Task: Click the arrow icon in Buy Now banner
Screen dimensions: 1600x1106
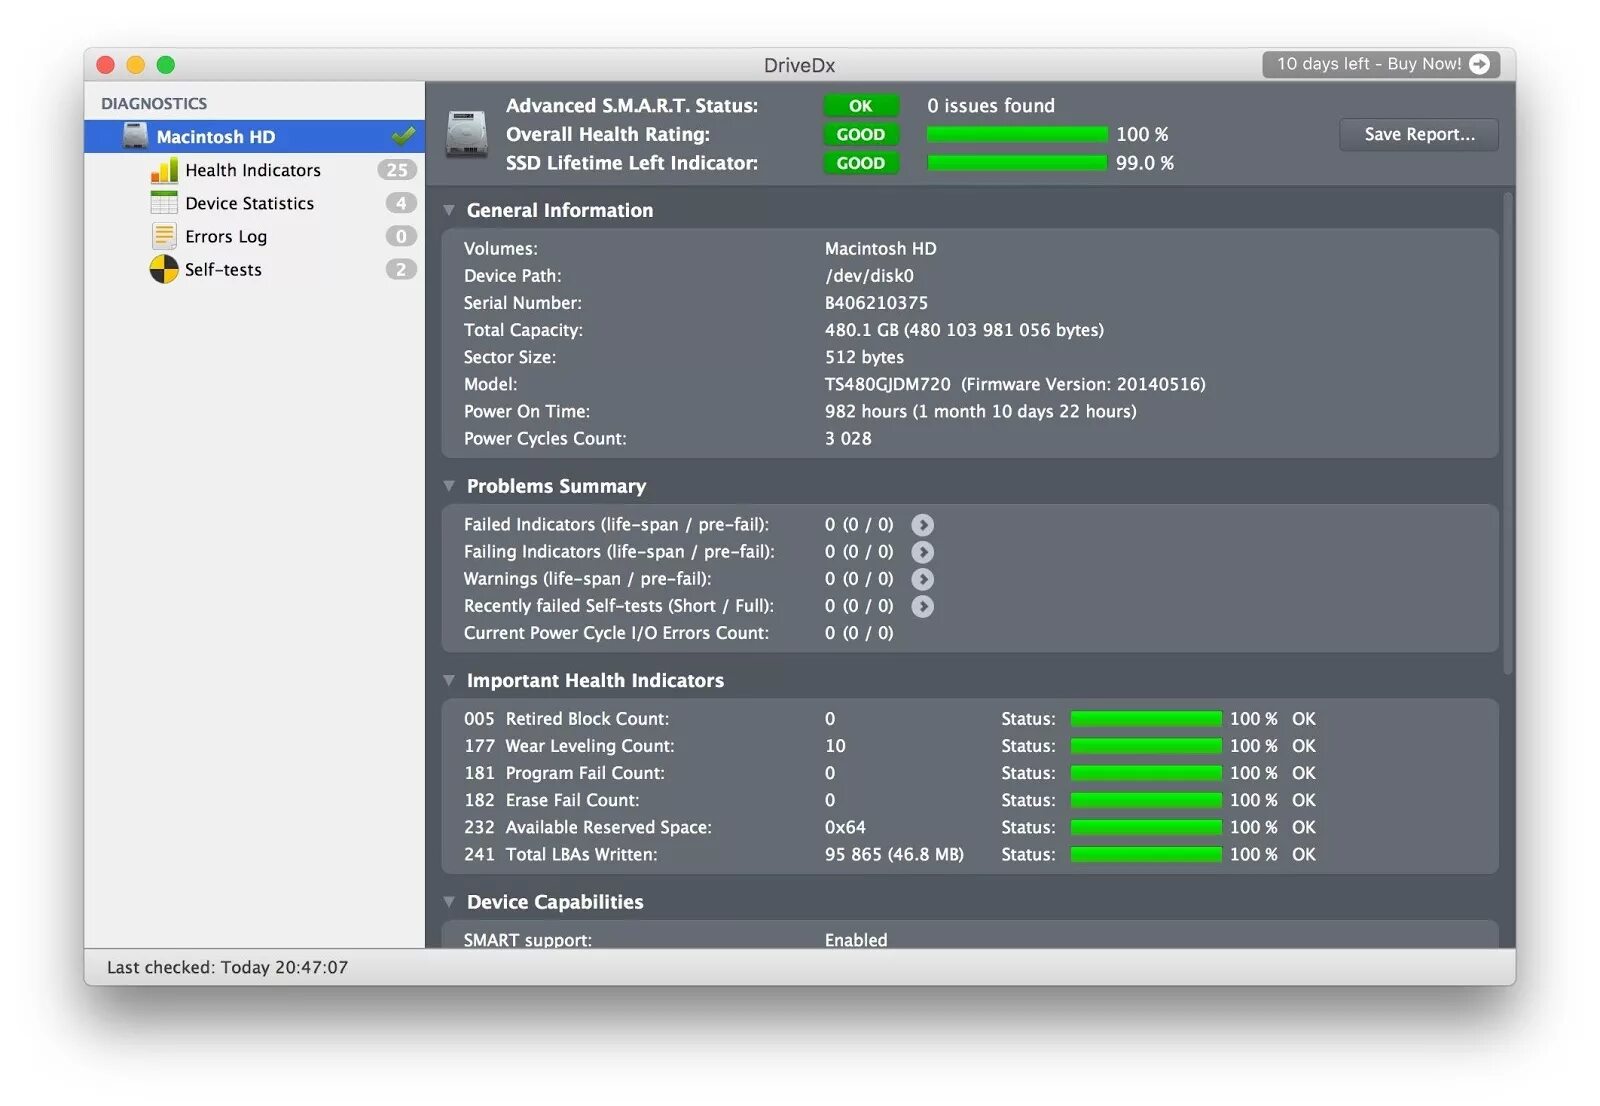Action: (x=1480, y=64)
